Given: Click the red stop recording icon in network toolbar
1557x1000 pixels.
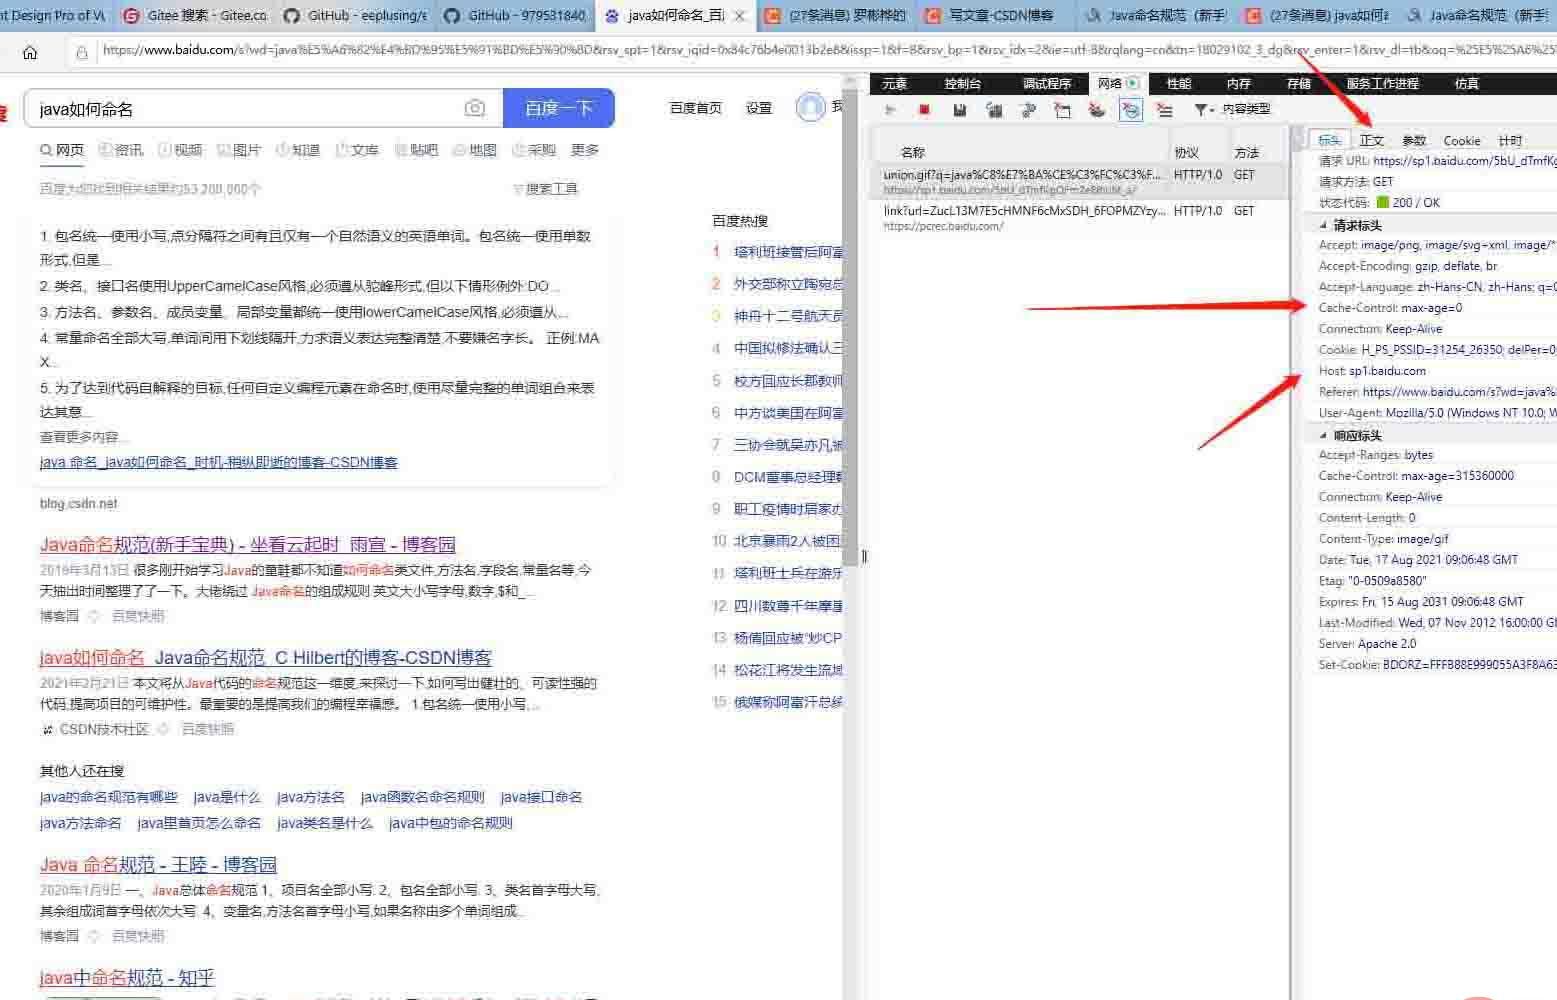Looking at the screenshot, I should tap(924, 110).
